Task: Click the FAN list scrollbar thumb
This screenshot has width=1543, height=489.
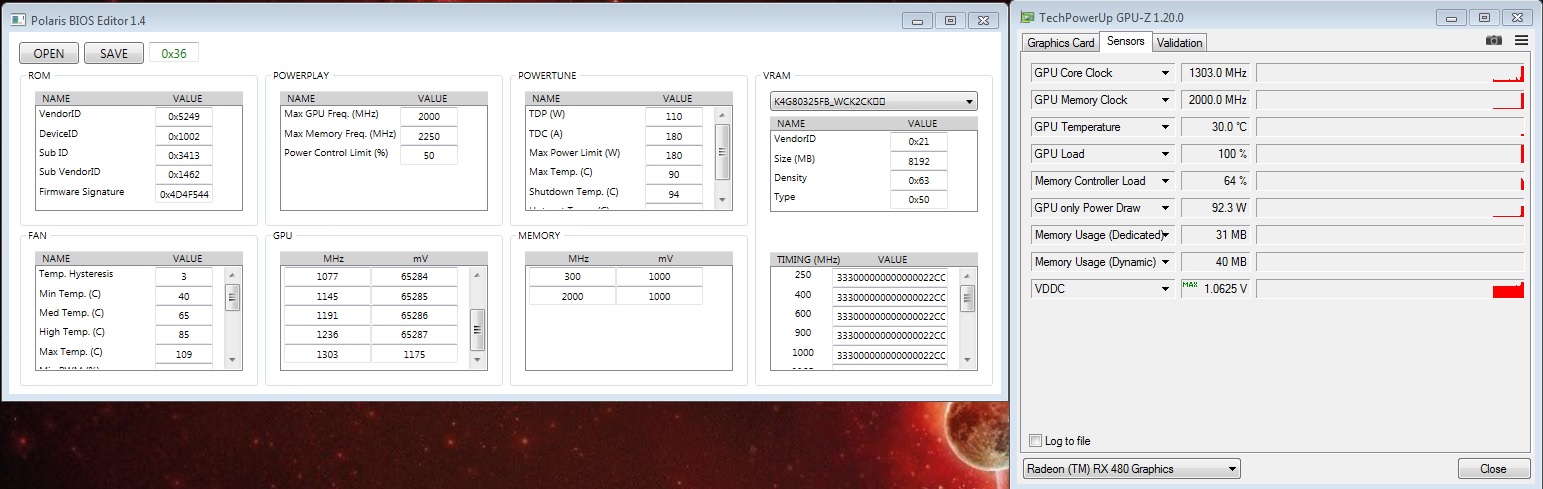Action: (232, 295)
